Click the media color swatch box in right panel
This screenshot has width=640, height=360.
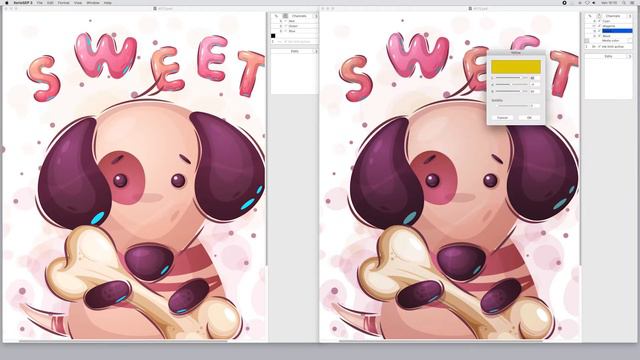point(587,41)
